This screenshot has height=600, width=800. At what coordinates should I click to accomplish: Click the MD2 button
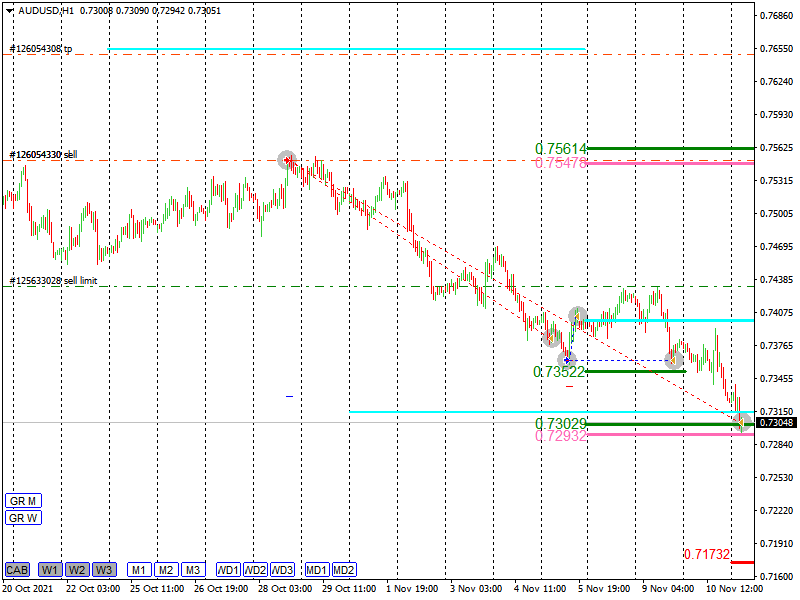click(x=344, y=570)
